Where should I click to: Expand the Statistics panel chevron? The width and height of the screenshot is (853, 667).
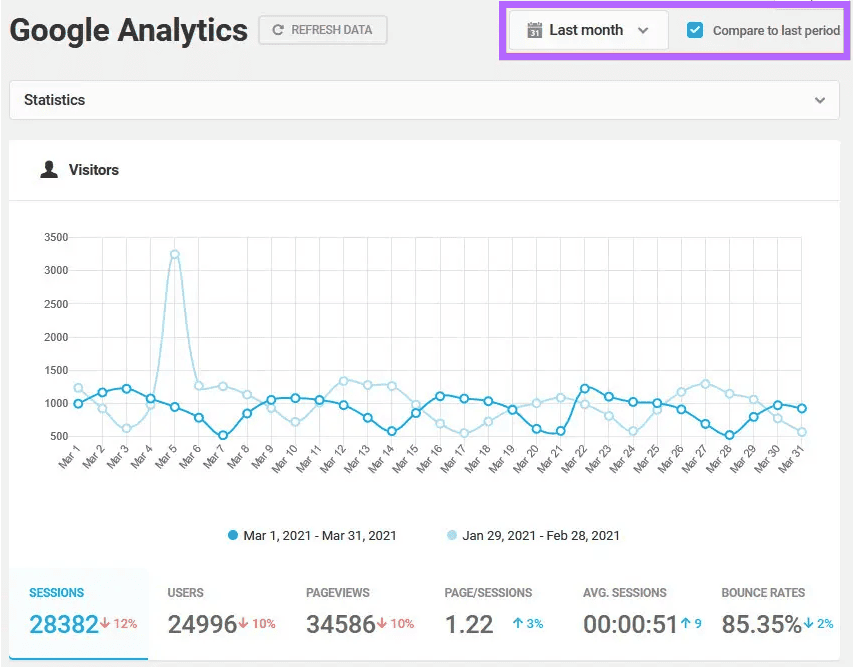tap(820, 100)
